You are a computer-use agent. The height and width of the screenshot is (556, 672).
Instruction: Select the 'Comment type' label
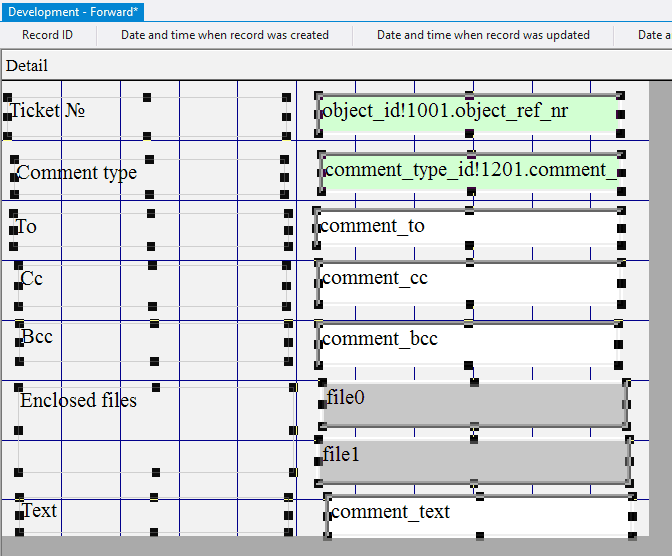77,173
